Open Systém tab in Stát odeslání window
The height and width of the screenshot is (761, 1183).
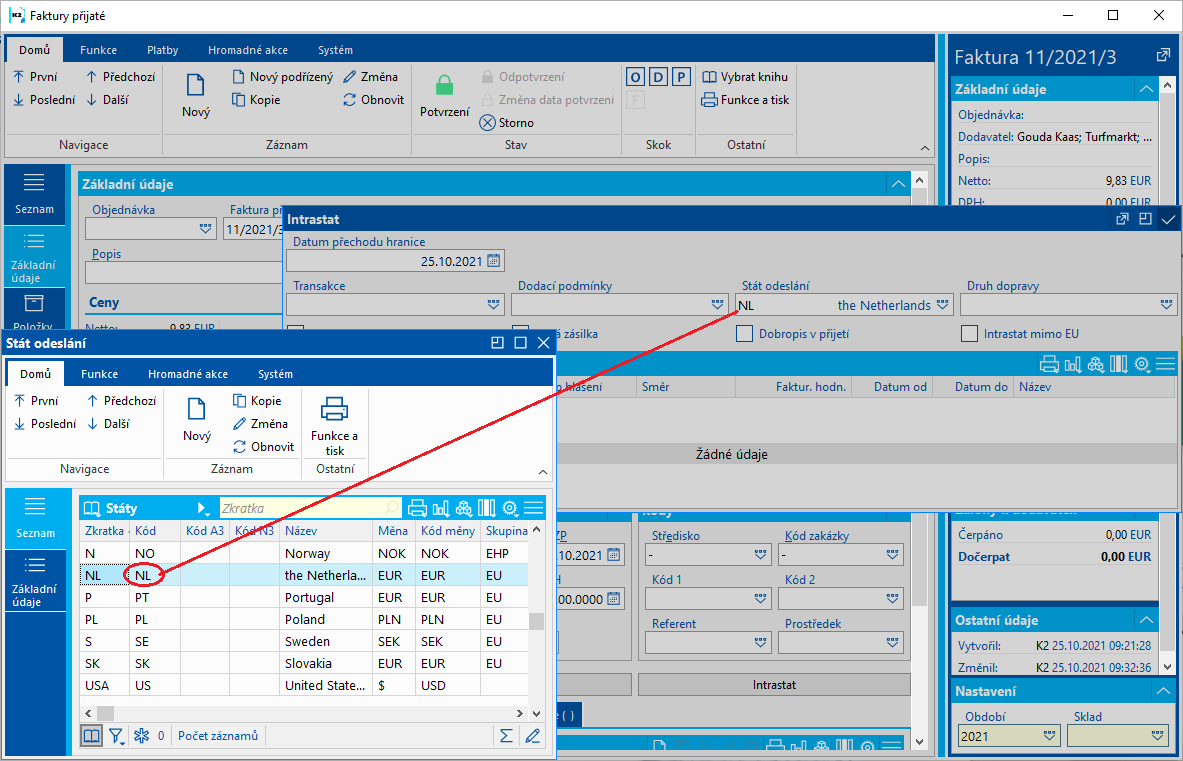pos(275,374)
